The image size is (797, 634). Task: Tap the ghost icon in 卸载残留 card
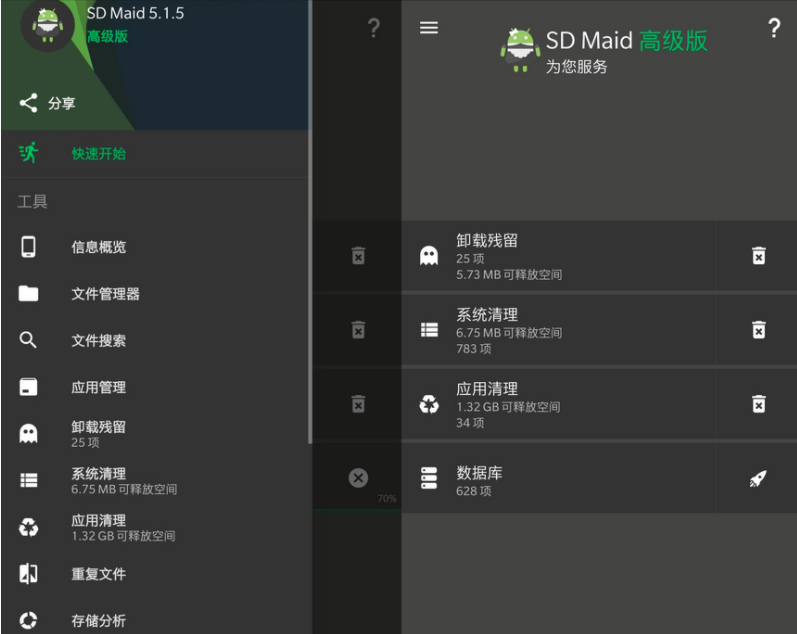point(428,256)
